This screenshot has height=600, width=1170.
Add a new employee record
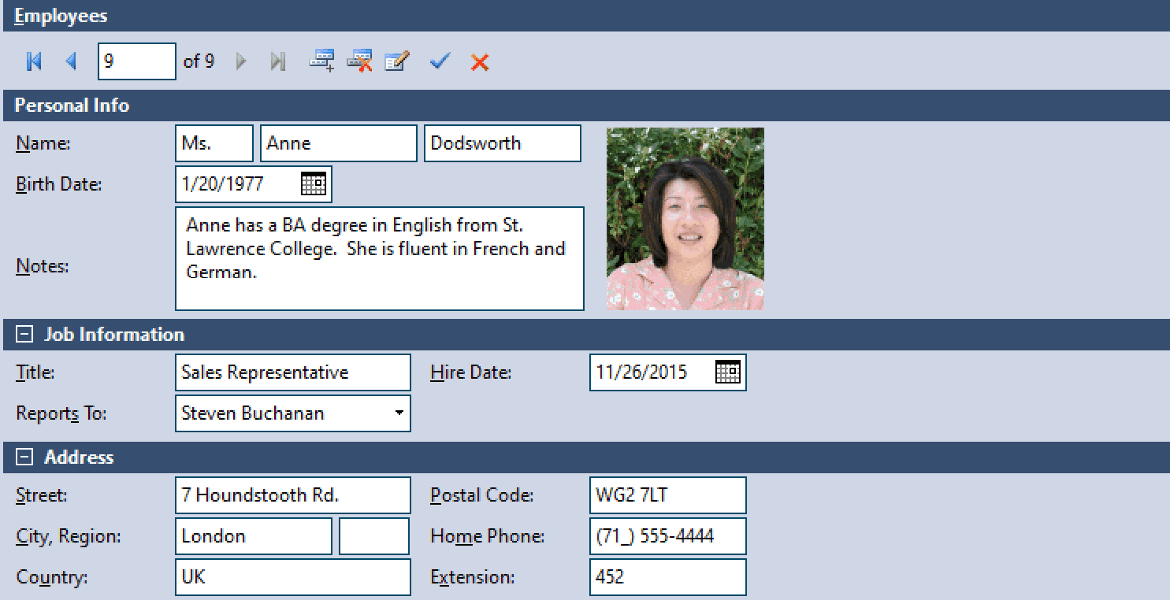322,61
